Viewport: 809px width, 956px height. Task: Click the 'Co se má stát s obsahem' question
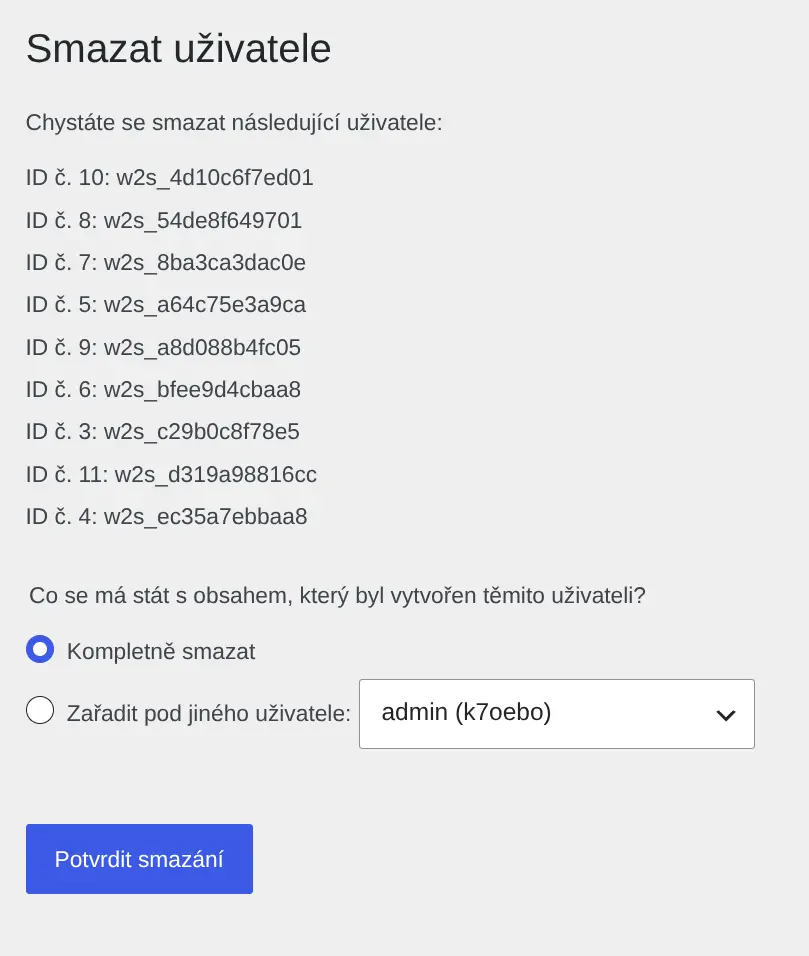pyautogui.click(x=337, y=596)
